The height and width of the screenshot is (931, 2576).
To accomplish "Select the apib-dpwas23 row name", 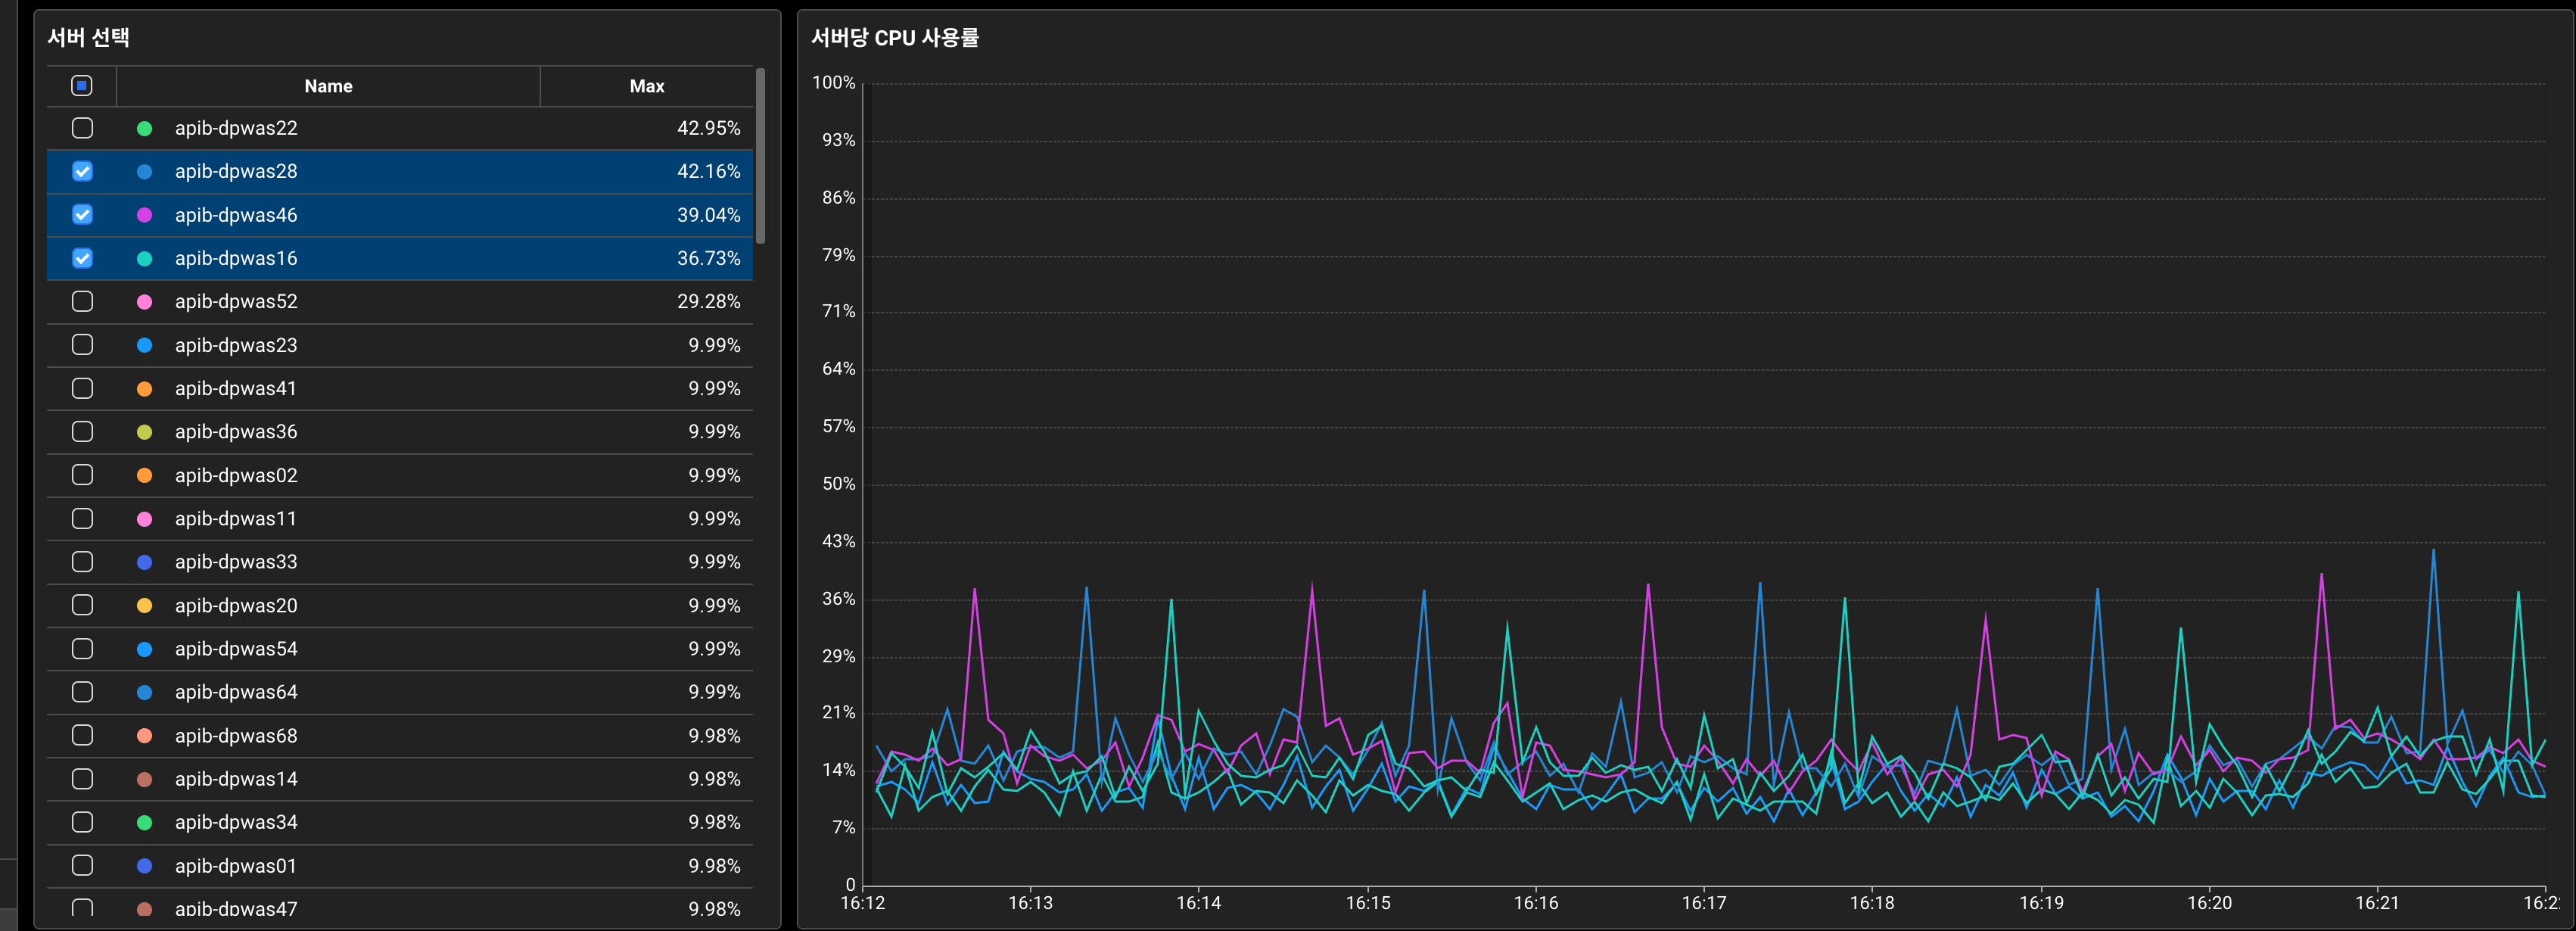I will (236, 345).
